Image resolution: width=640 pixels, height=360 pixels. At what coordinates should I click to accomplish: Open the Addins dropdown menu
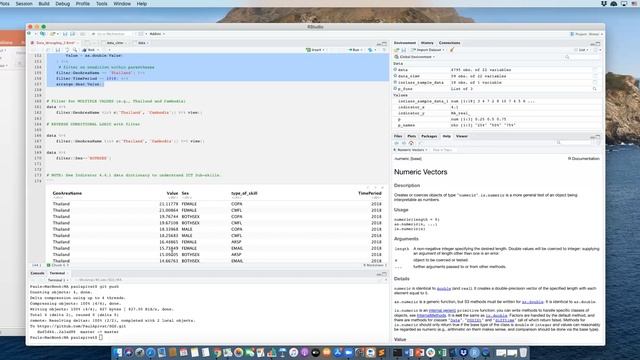(157, 34)
